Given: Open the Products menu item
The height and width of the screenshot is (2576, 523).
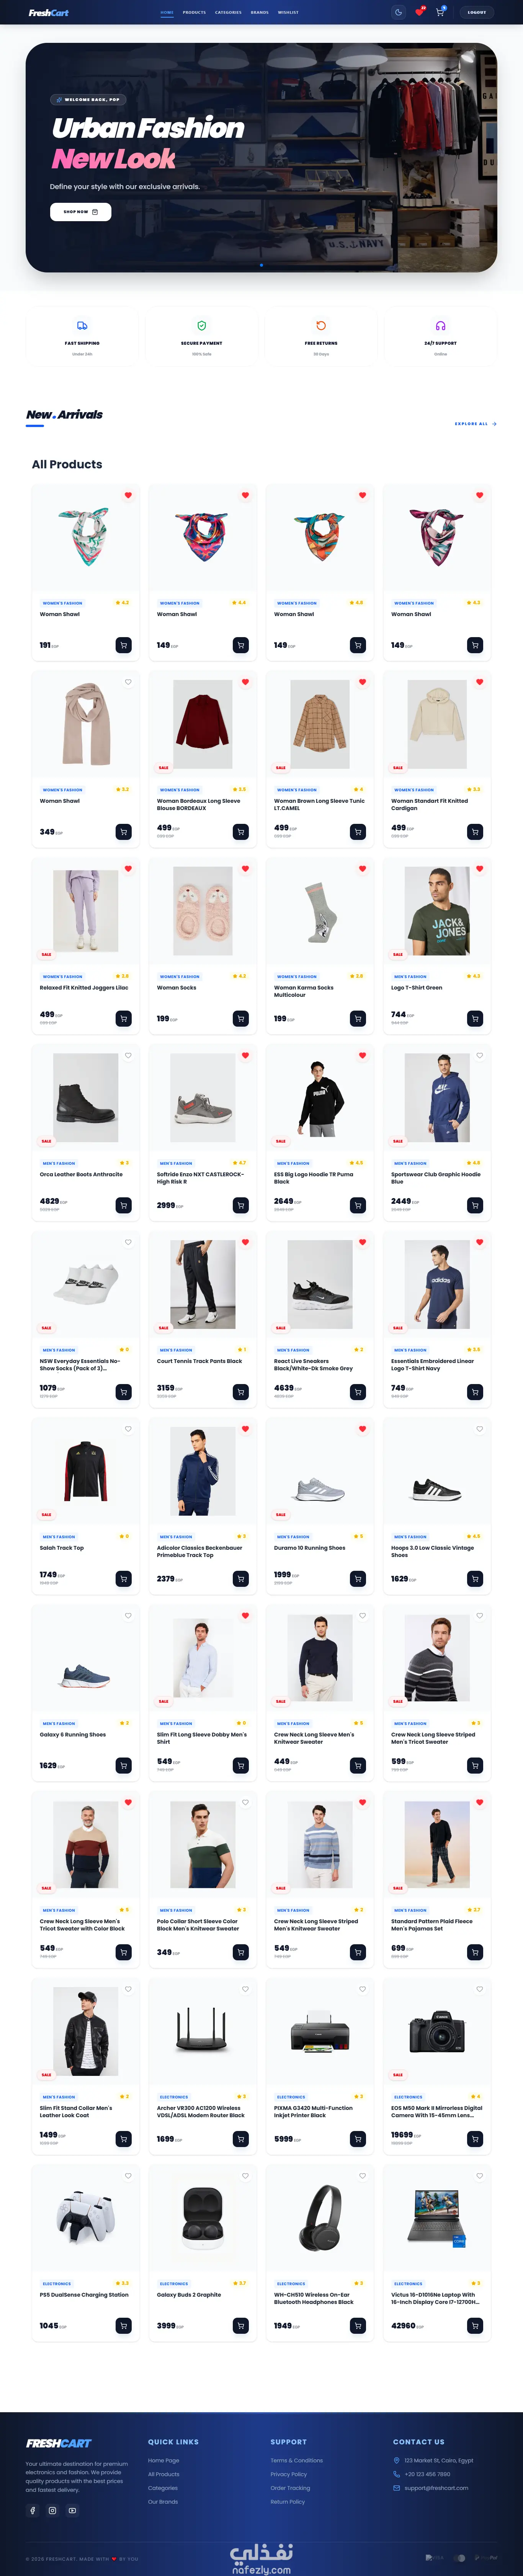Looking at the screenshot, I should click(x=194, y=12).
